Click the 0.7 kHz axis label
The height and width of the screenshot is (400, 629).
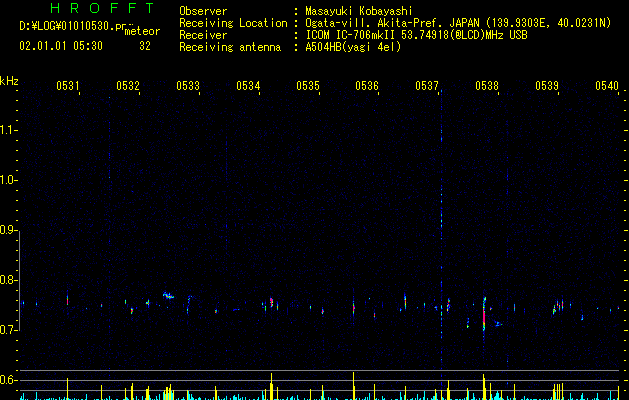point(8,330)
